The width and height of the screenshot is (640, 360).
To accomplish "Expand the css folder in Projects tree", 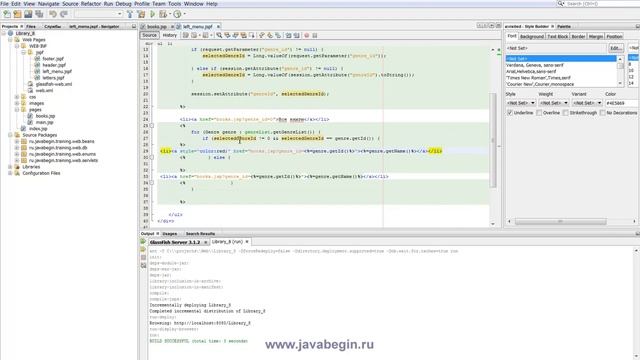I will 17,97.
